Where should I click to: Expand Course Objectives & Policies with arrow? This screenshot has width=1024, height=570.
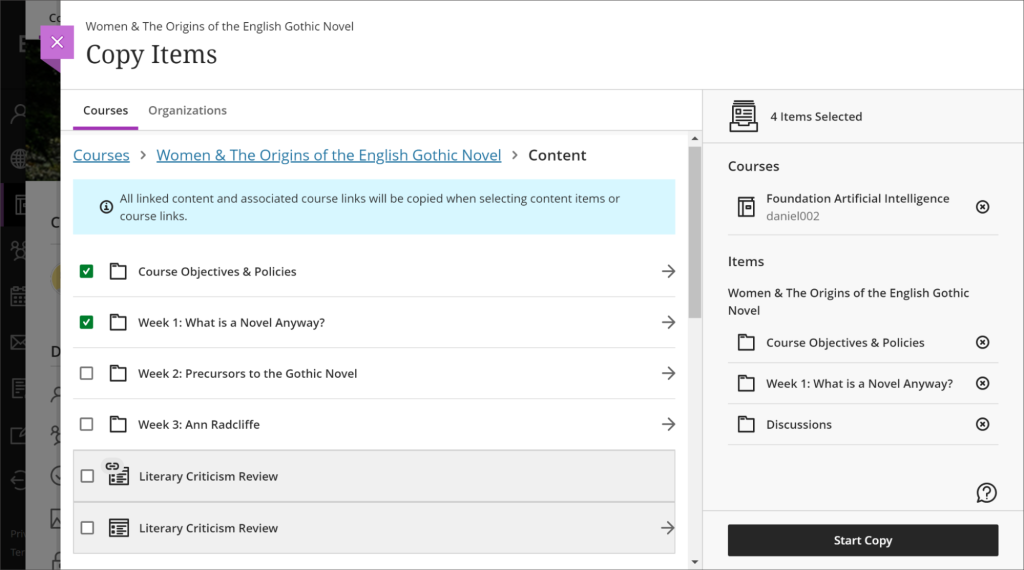668,271
